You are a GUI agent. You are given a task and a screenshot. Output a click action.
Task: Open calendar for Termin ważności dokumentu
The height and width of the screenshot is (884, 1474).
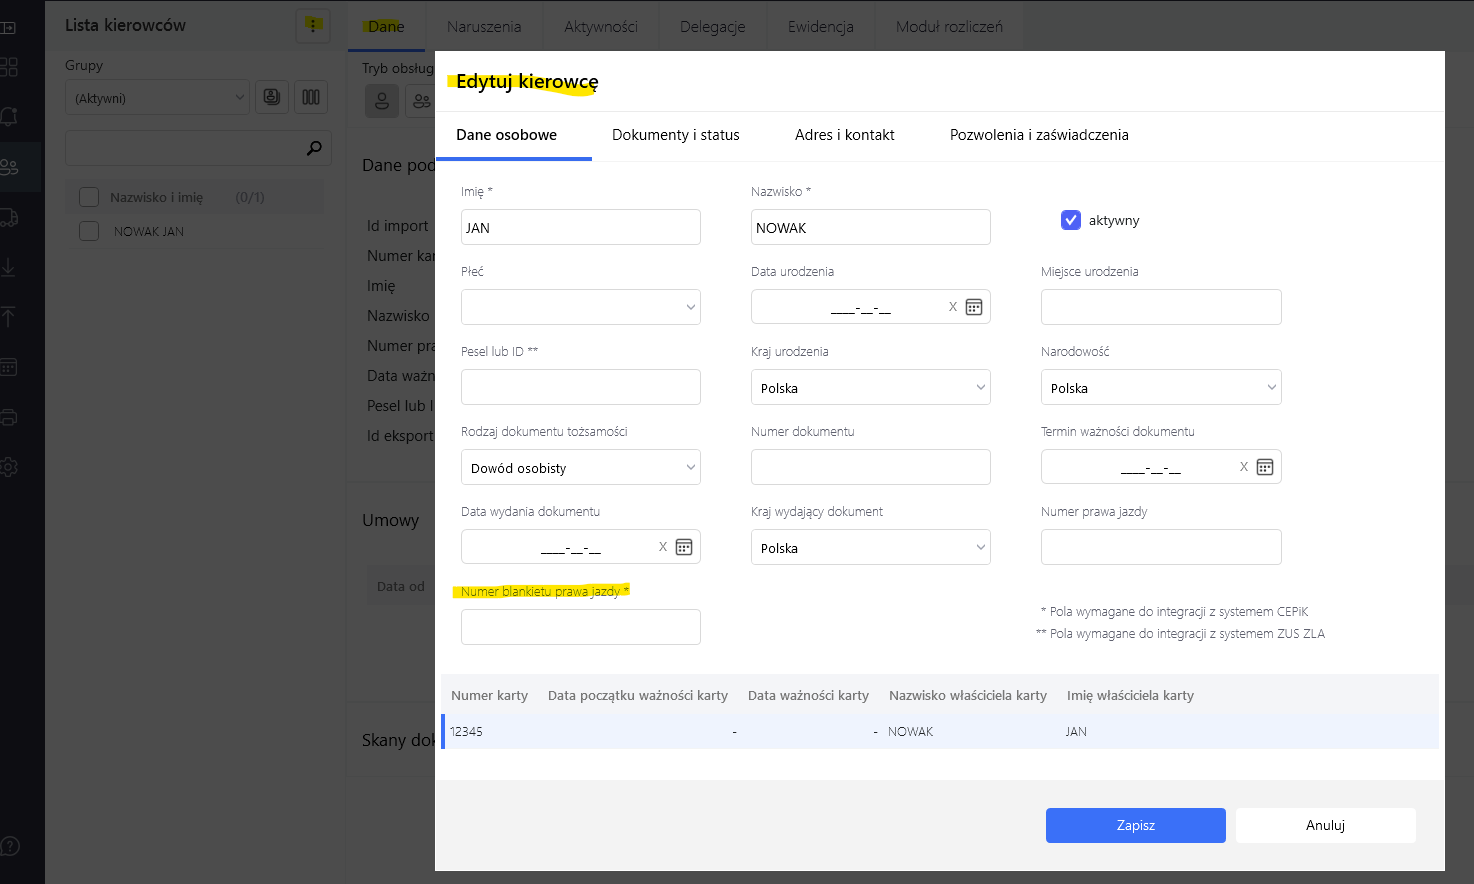[x=1264, y=467]
